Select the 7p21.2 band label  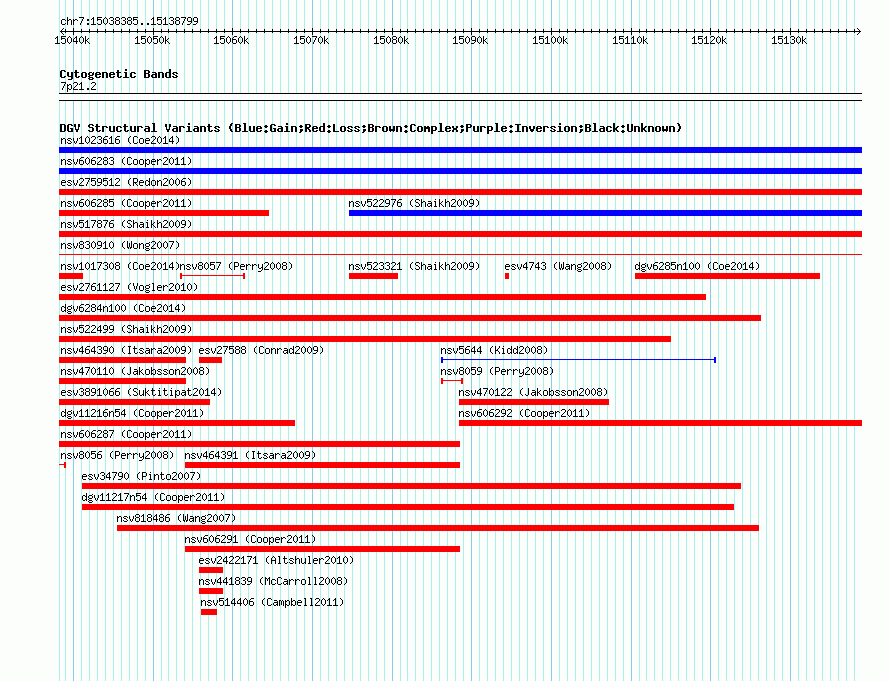pos(78,86)
